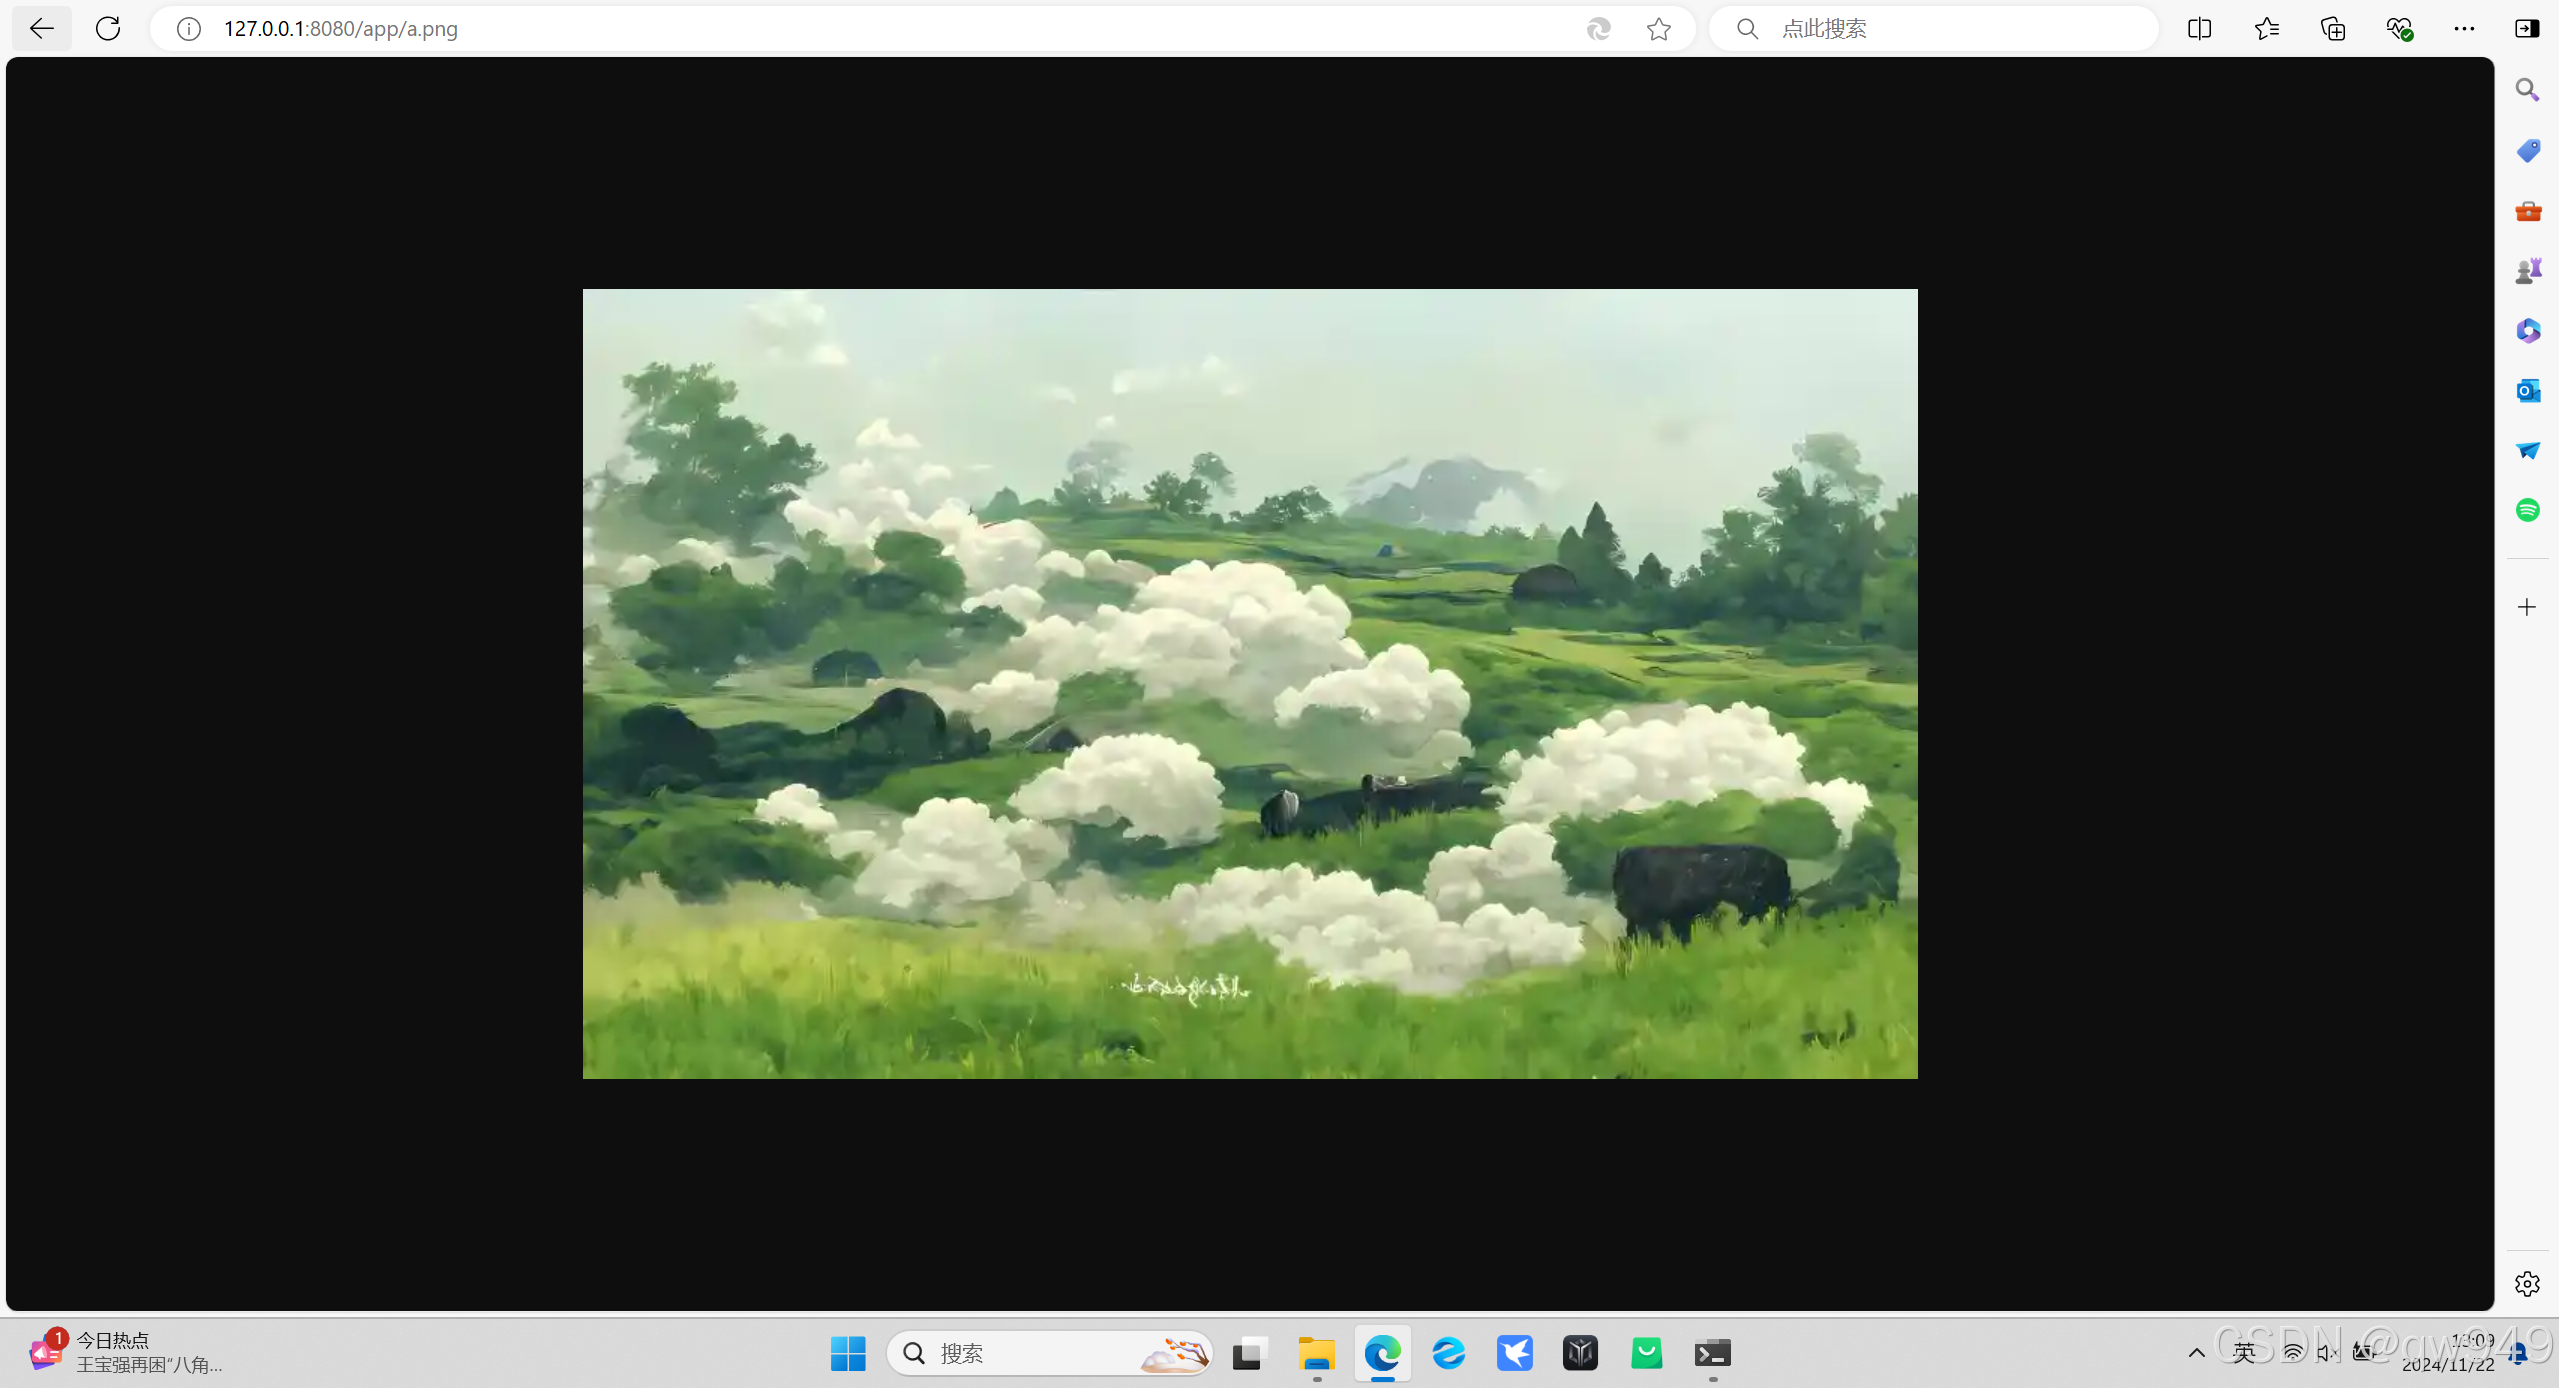This screenshot has width=2559, height=1388.
Task: Open Settings and more menu
Action: [x=2464, y=28]
